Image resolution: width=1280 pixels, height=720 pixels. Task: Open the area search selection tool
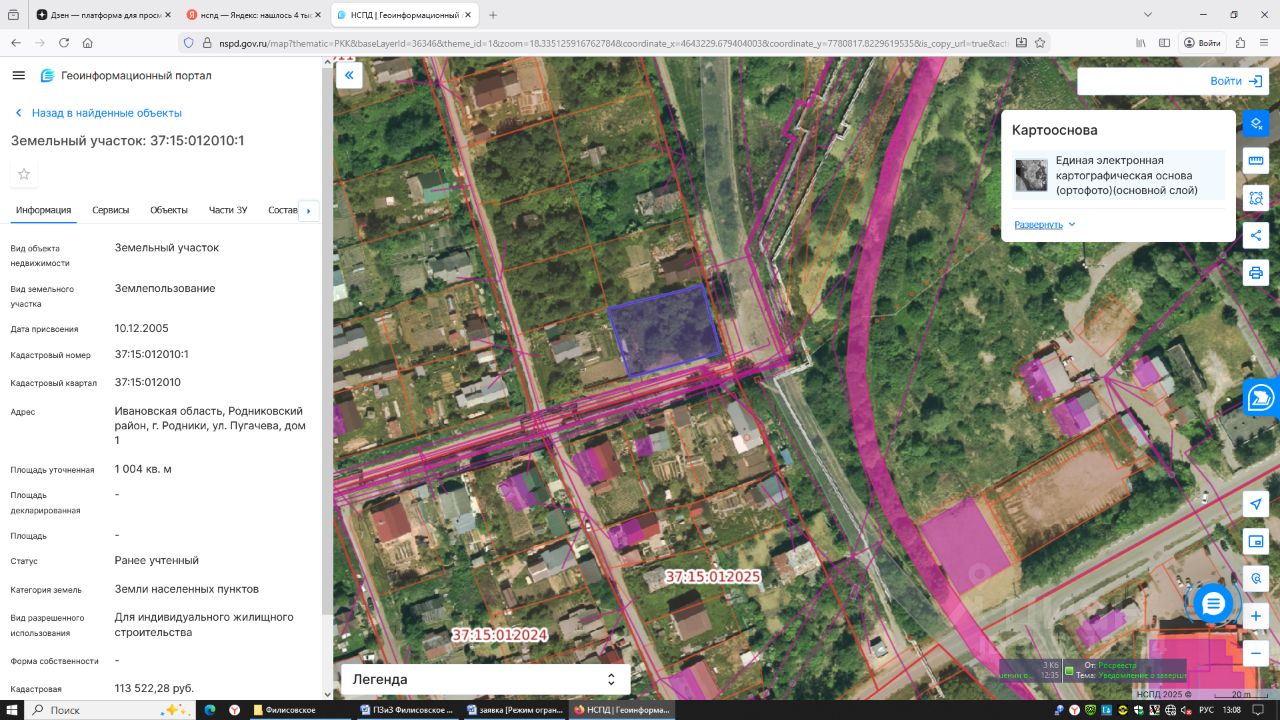pos(1256,197)
